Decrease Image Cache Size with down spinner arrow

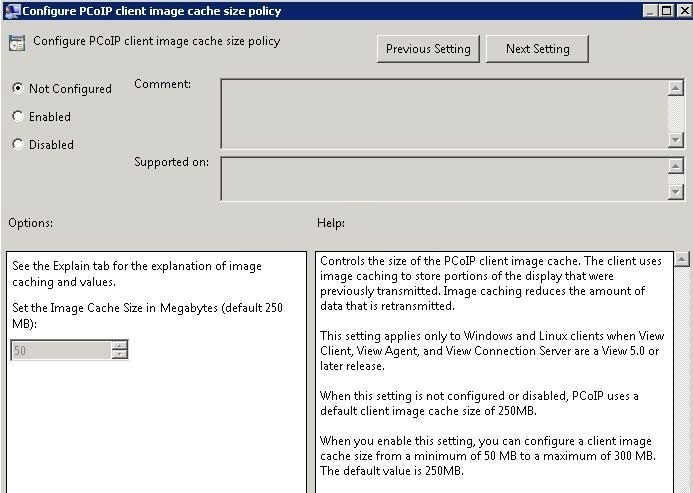coord(119,355)
